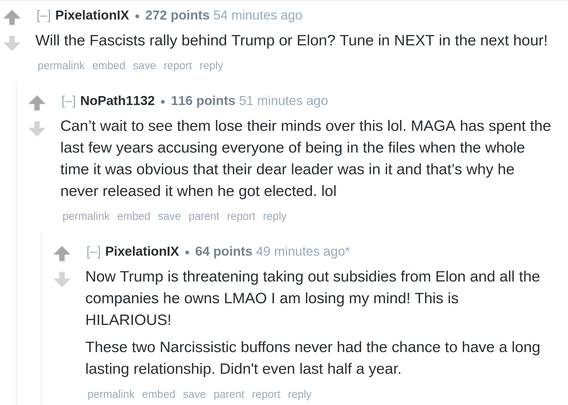
Task: Downvote NoPath1132's comment
Action: click(x=37, y=129)
